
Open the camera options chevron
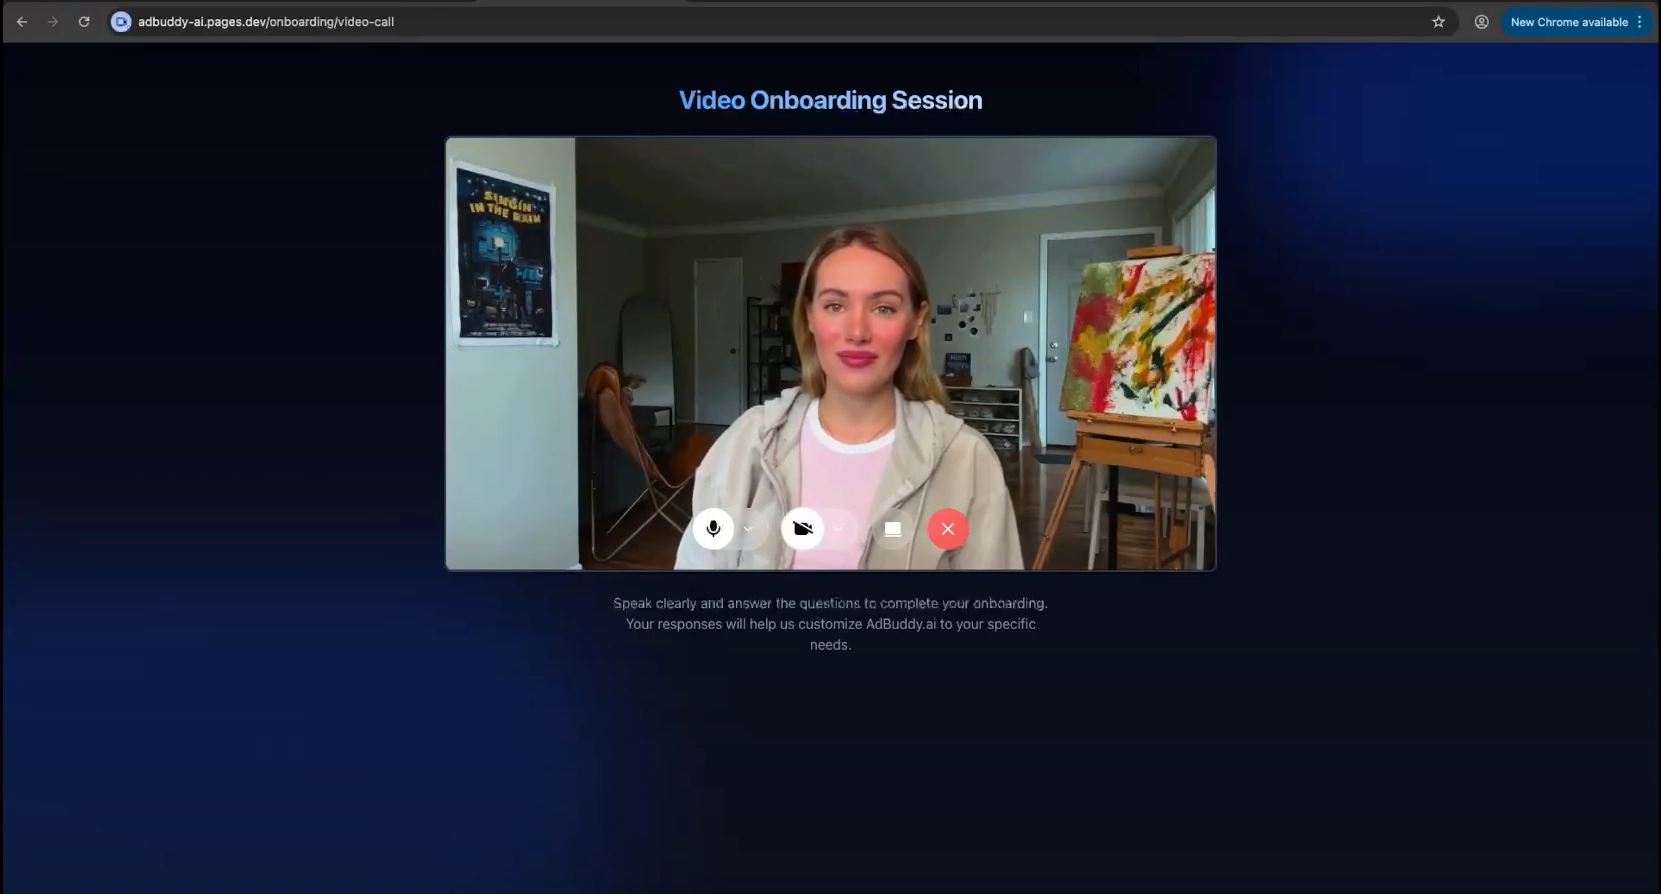(x=838, y=529)
